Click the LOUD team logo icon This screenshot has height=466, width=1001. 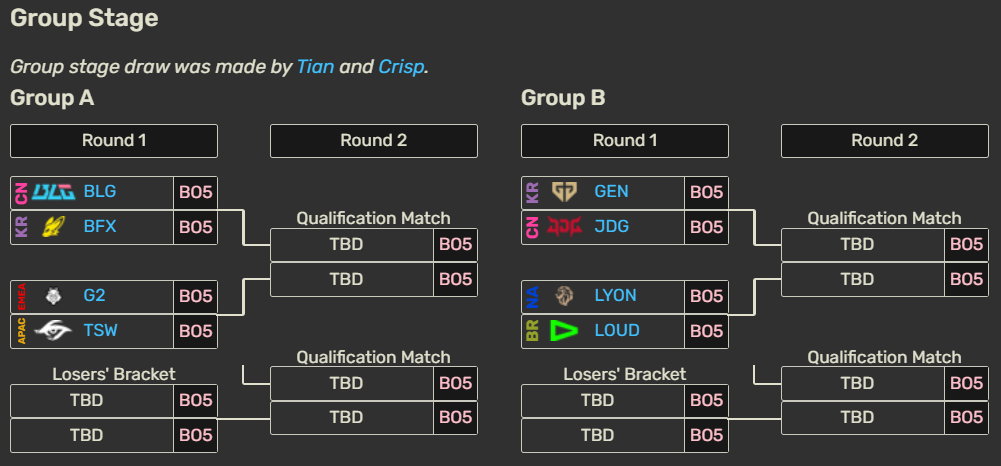point(564,331)
